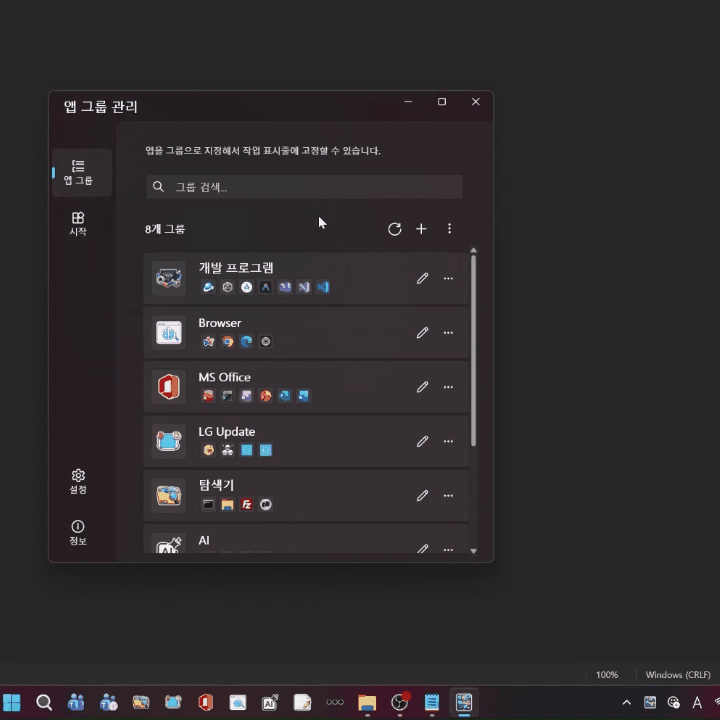Open more options for Browser group
The height and width of the screenshot is (720, 720).
pos(448,332)
